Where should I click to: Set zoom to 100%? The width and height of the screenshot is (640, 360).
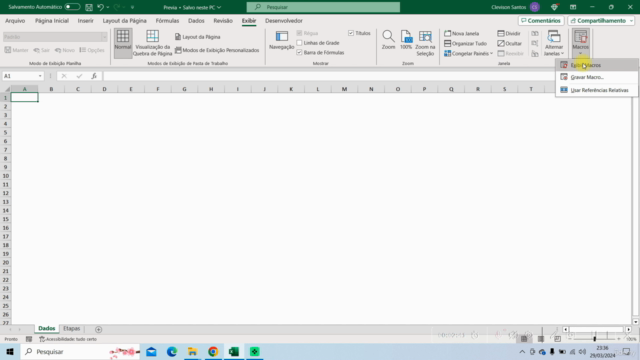coord(406,40)
